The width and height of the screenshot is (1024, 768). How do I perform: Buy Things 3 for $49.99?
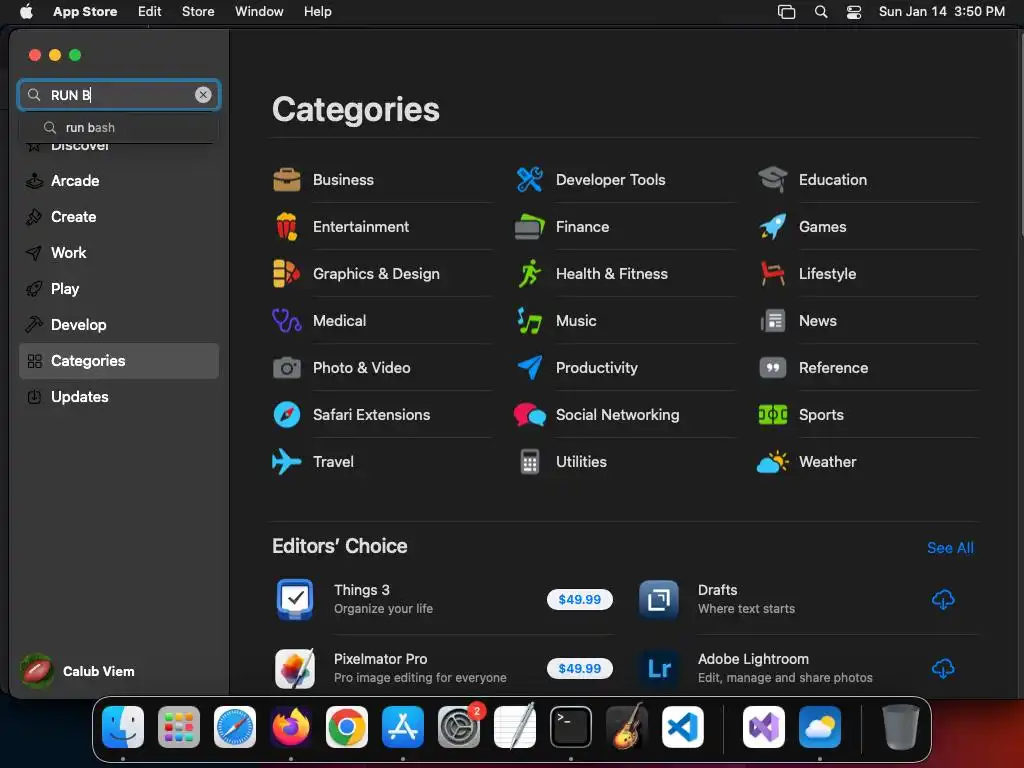[579, 600]
